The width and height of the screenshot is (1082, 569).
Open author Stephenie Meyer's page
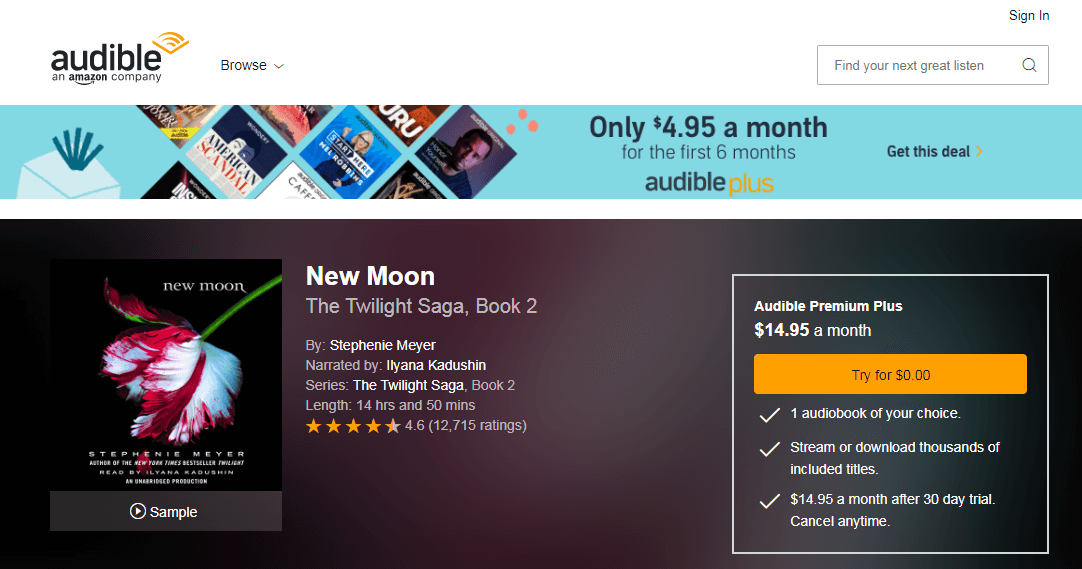(x=383, y=345)
